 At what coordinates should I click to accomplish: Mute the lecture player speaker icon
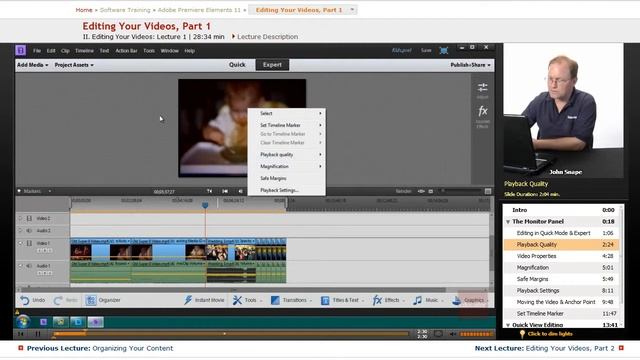click(x=453, y=334)
